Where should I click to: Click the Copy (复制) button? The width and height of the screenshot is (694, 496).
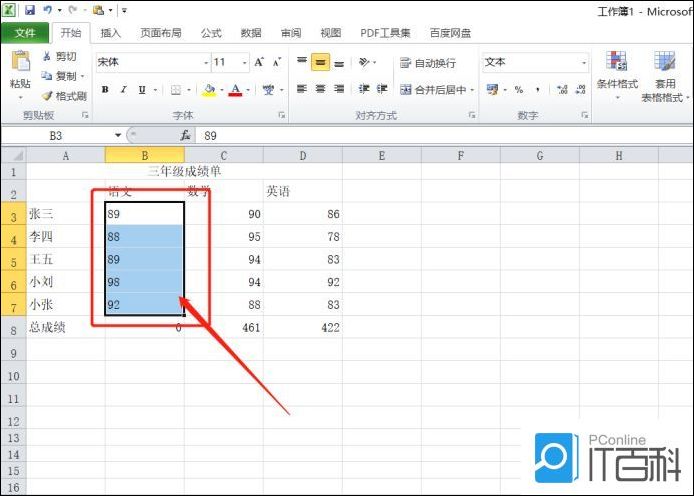click(x=58, y=76)
